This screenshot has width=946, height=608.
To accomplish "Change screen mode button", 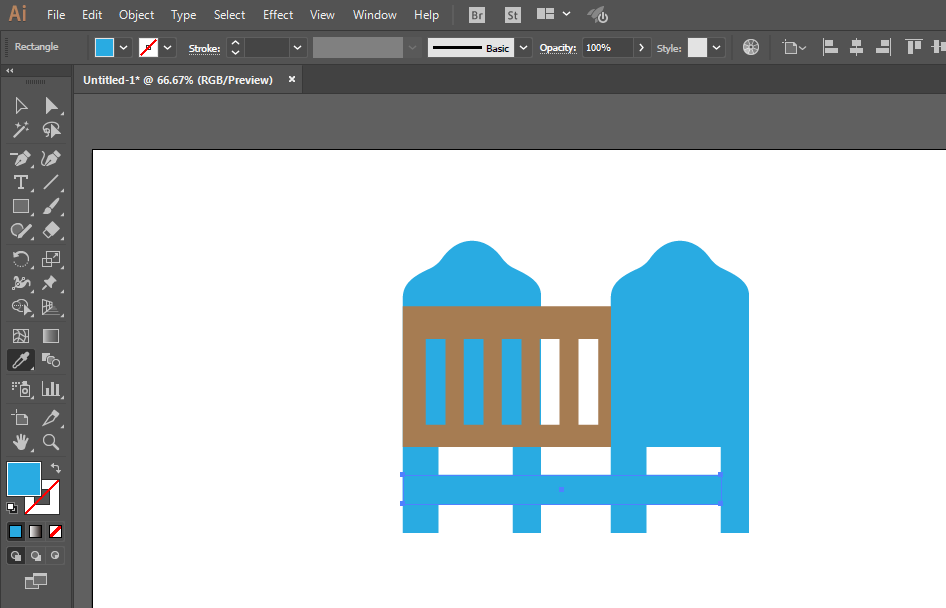I will [36, 581].
